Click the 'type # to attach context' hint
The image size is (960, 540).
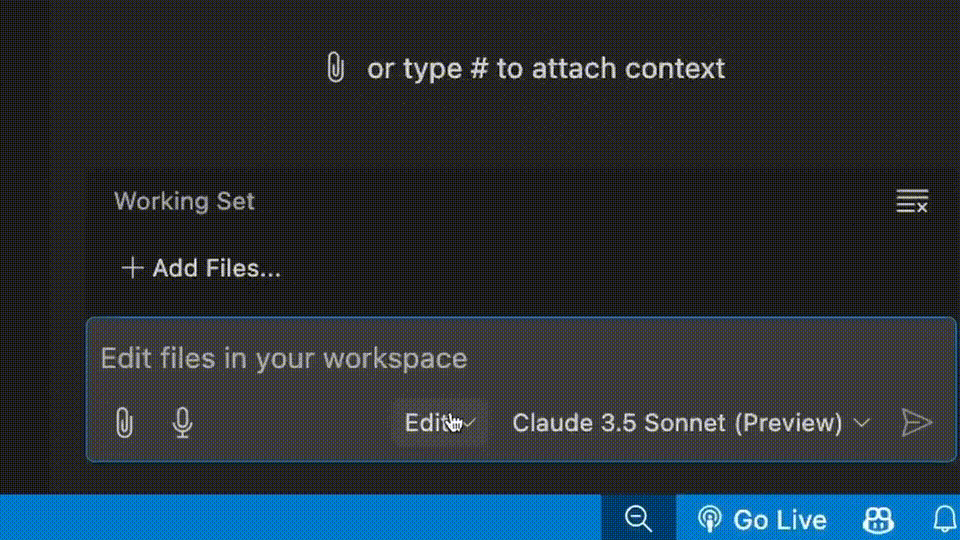click(x=546, y=69)
